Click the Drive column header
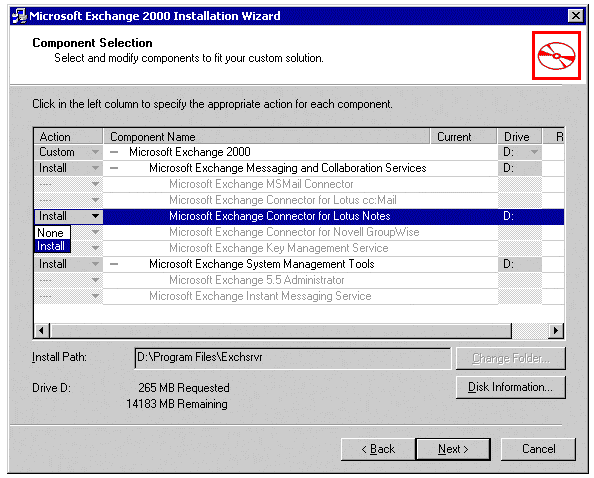The width and height of the screenshot is (594, 478). (x=519, y=136)
